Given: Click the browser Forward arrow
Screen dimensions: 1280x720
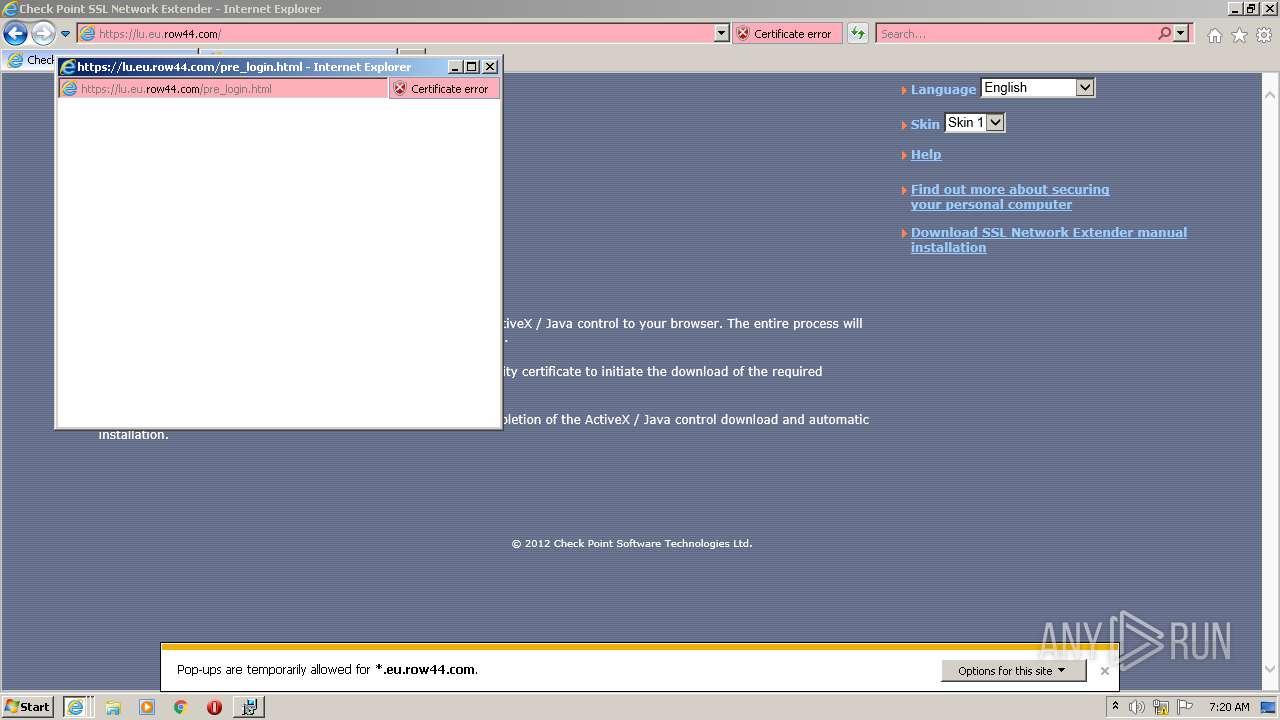Looking at the screenshot, I should tap(43, 33).
